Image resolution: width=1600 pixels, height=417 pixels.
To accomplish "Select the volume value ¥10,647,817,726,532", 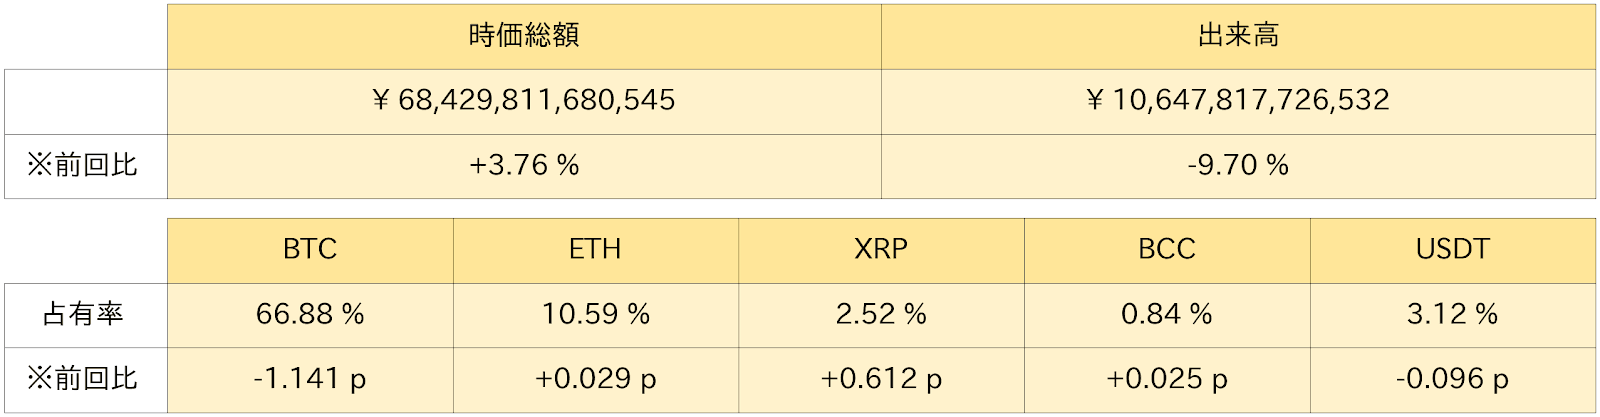I will [1238, 100].
